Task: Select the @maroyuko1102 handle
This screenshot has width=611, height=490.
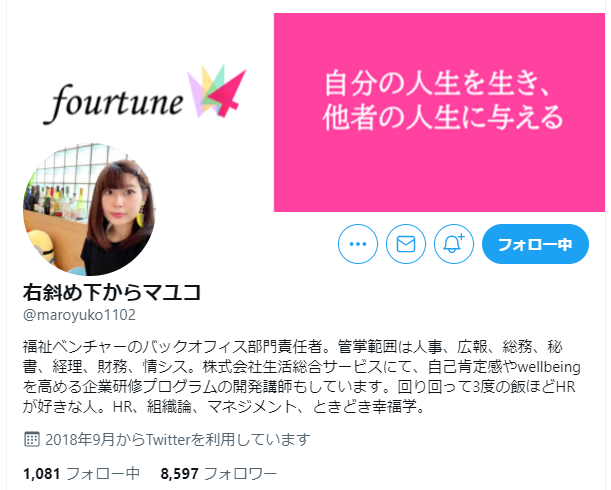Action: [79, 315]
